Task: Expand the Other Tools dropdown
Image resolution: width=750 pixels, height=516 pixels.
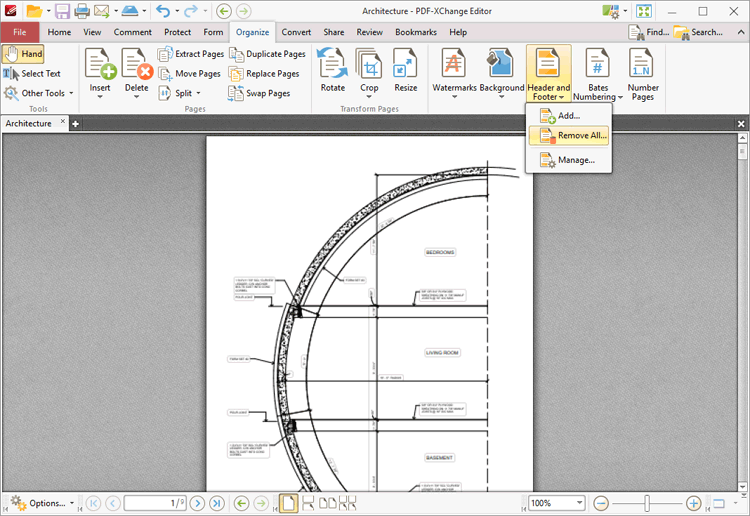Action: click(x=38, y=93)
